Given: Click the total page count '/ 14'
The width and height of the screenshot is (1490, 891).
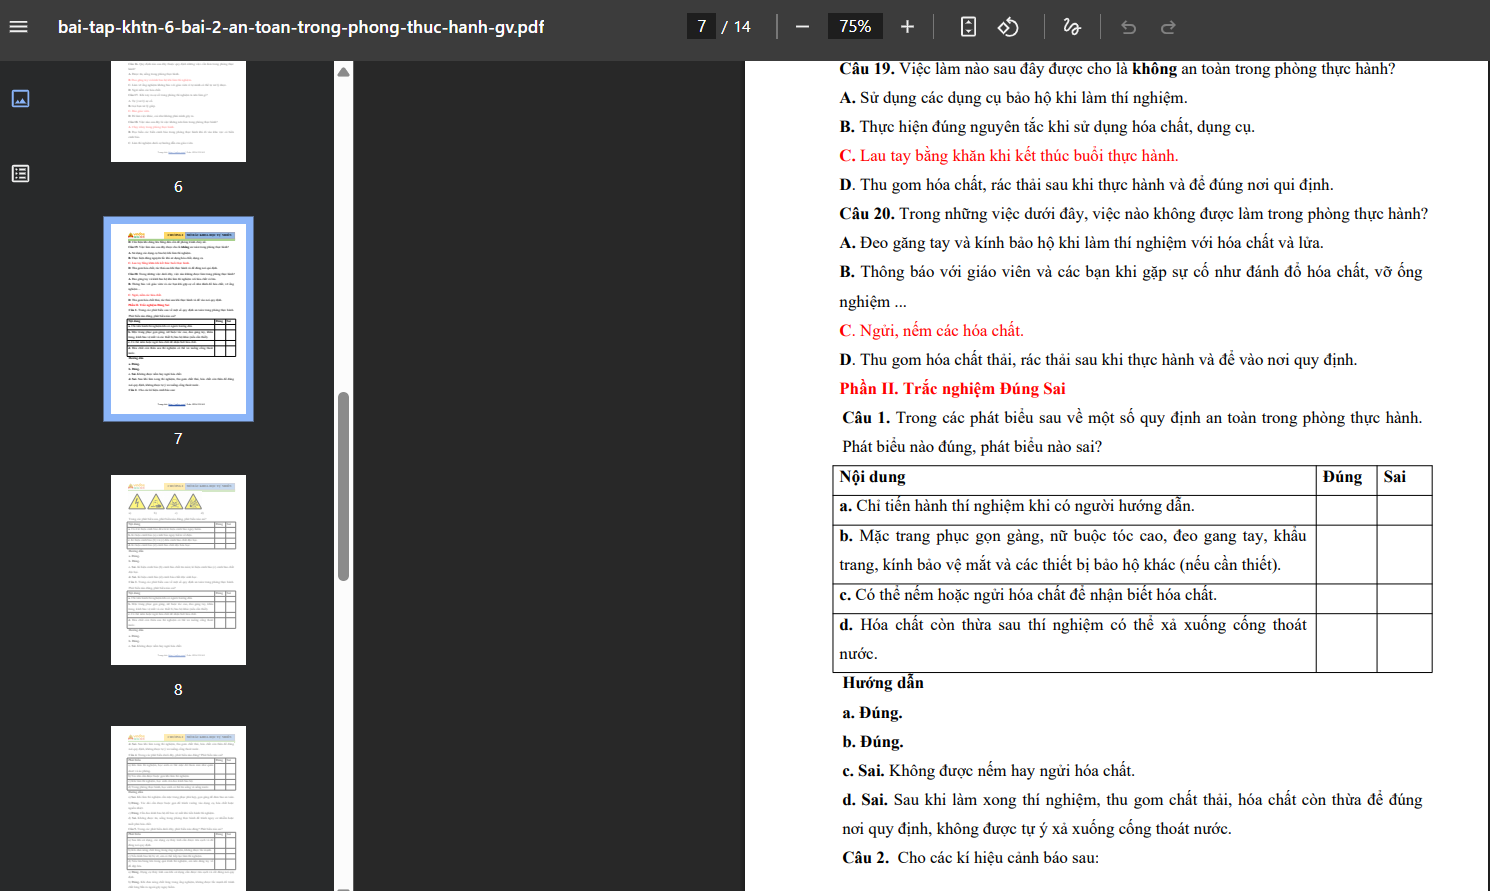Looking at the screenshot, I should coord(736,27).
